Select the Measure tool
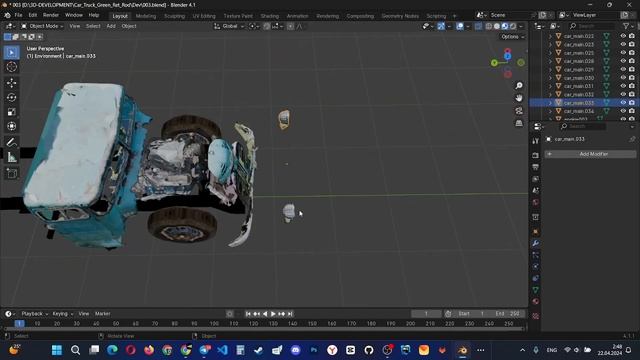Screen dimensions: 640x360 tap(11, 157)
